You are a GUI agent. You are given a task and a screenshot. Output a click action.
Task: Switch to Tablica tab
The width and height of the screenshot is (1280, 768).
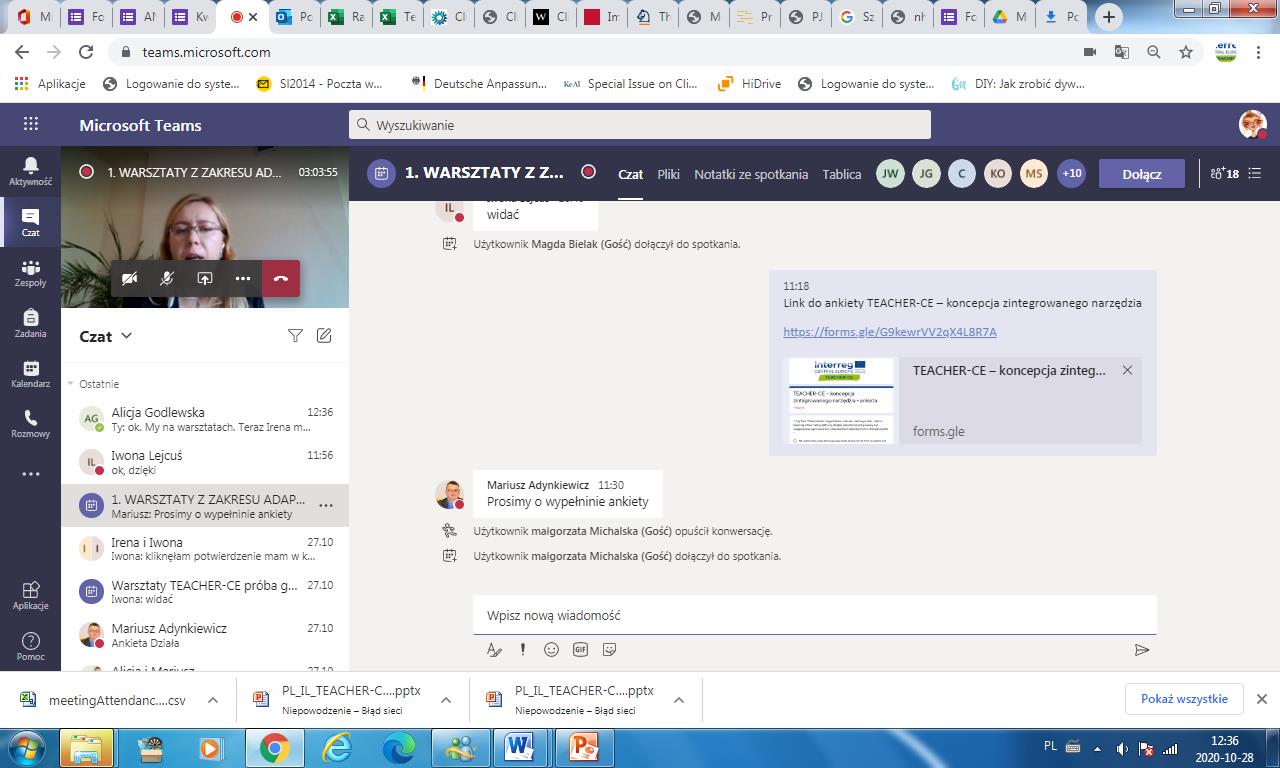tap(842, 174)
